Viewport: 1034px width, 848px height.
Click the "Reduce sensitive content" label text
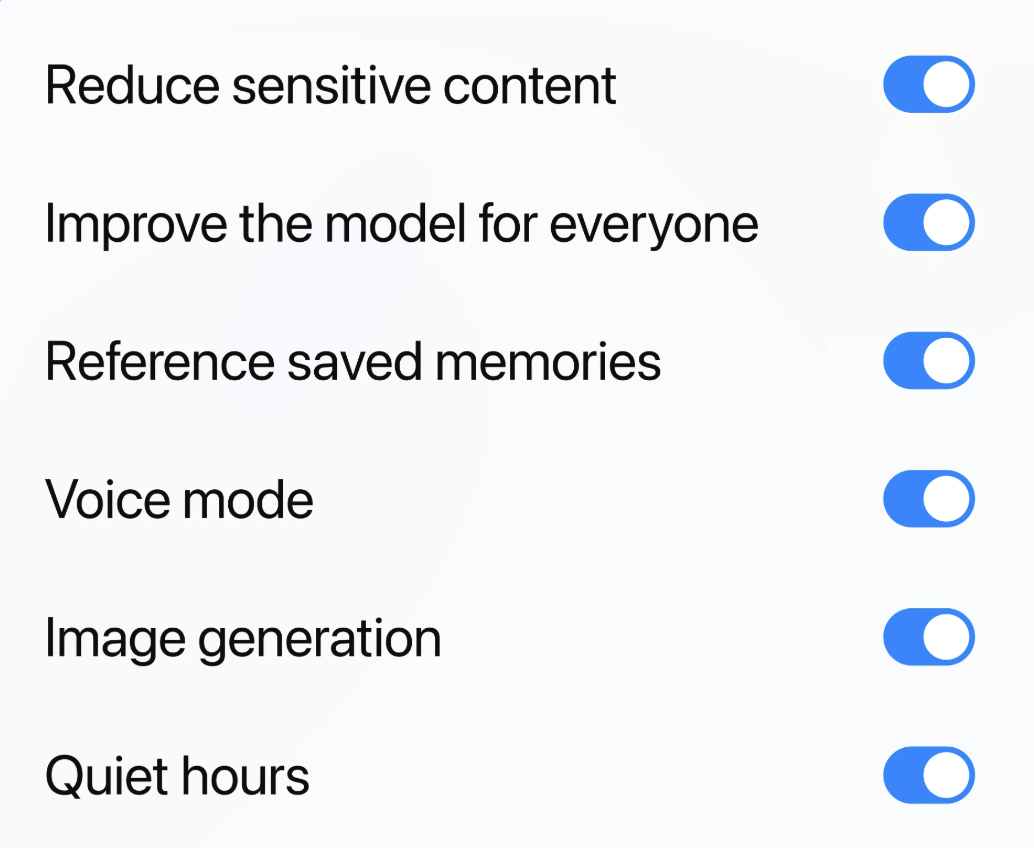pos(331,86)
